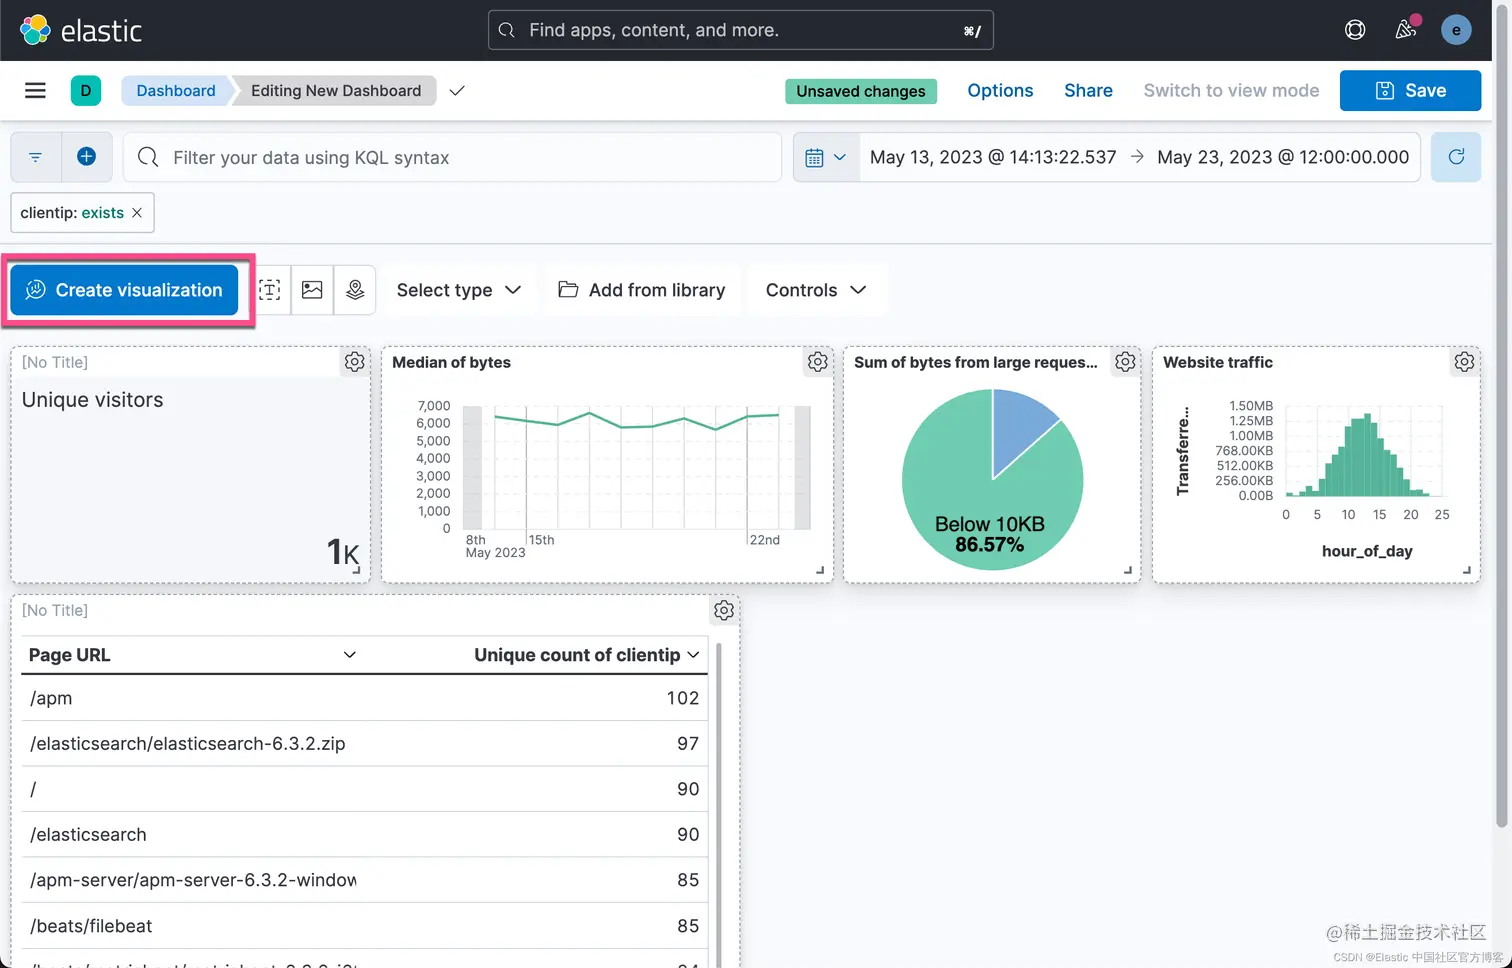Open Unique count of clientip column menu
This screenshot has height=968, width=1512.
click(693, 655)
